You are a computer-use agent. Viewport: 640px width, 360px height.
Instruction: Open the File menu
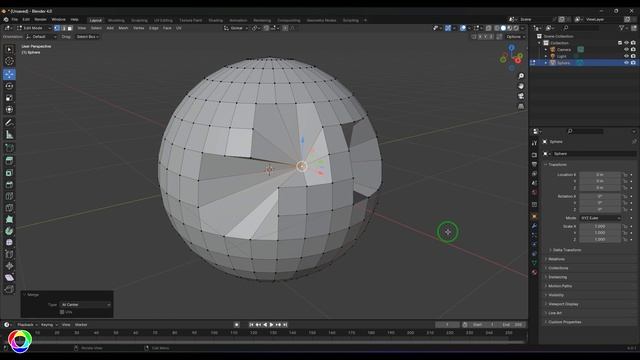pos(14,20)
